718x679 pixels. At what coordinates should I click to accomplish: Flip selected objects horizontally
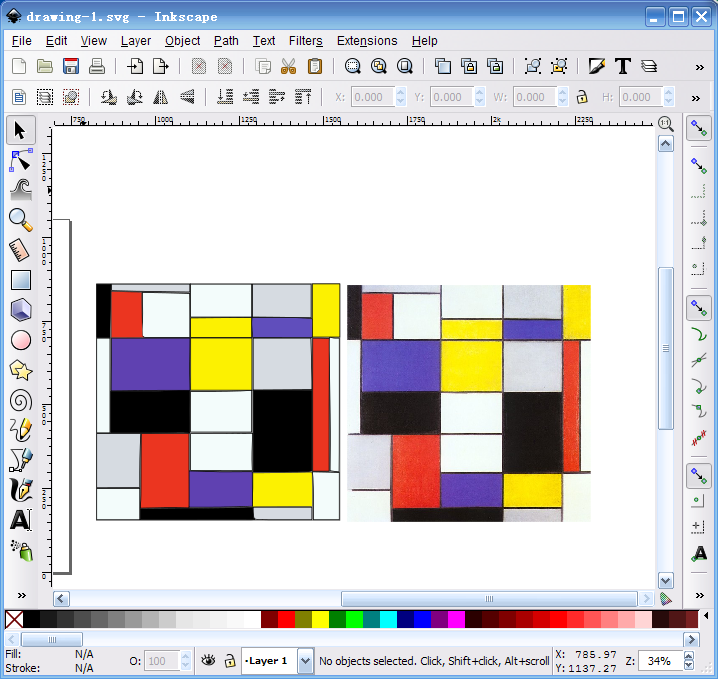click(x=161, y=97)
